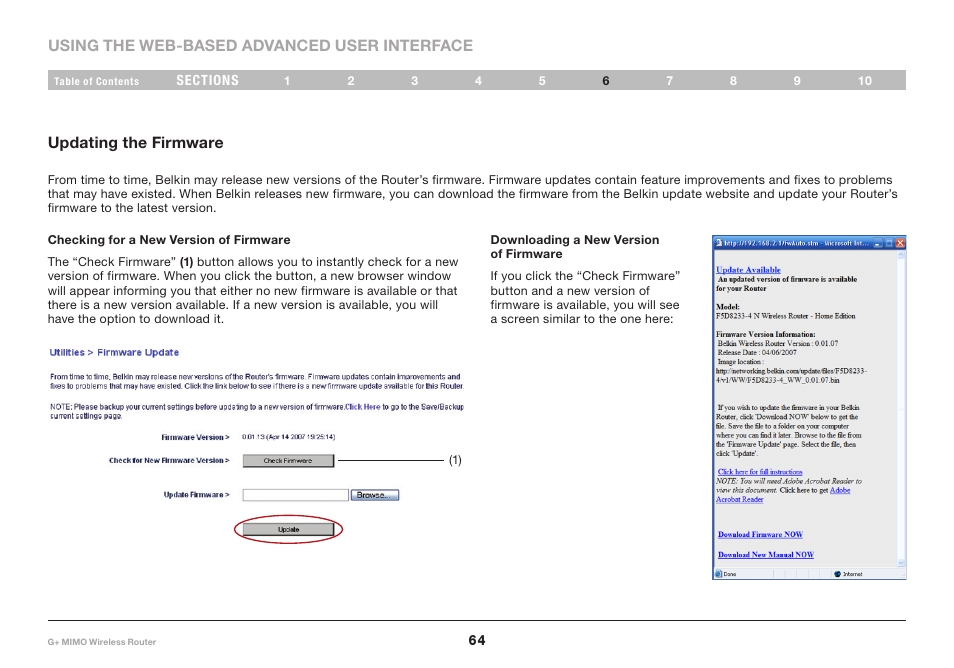Click the Update button
This screenshot has width=954, height=668.
(288, 529)
